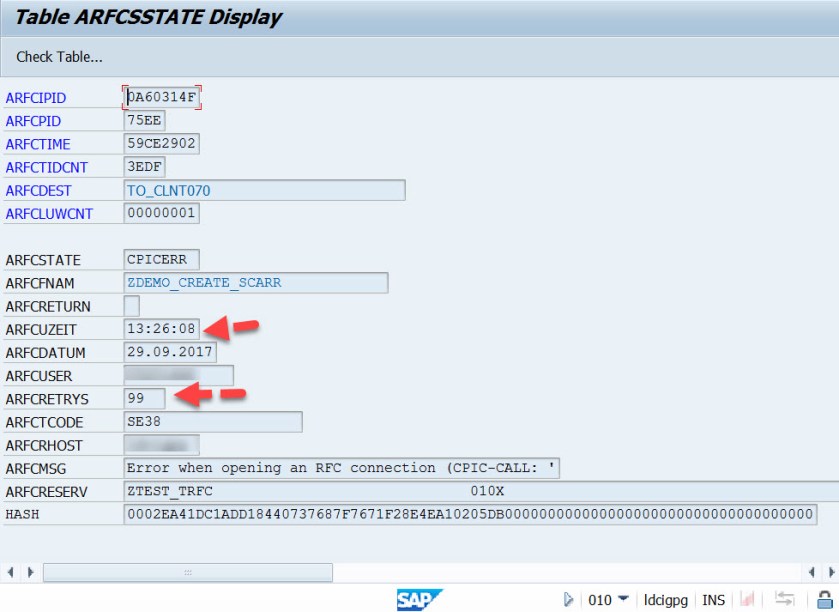The width and height of the screenshot is (839, 612).
Task: Click the HASH label text
Action: 22,514
